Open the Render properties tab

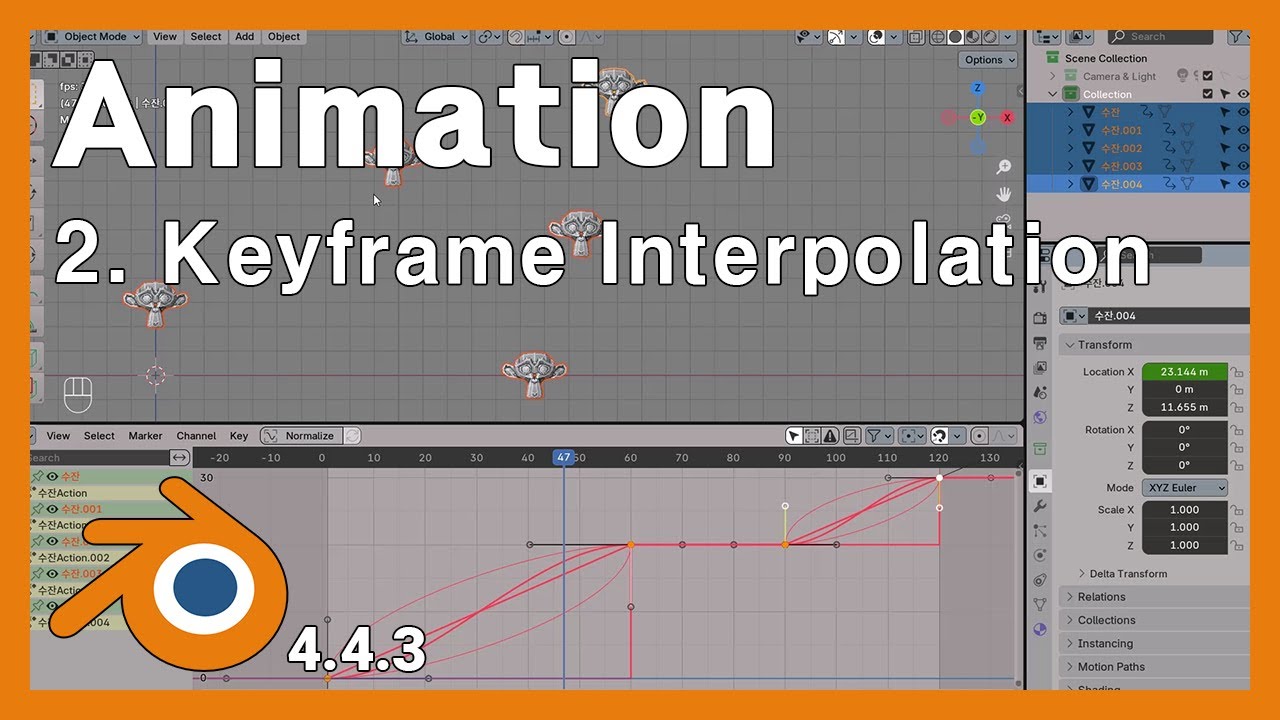coord(1040,318)
